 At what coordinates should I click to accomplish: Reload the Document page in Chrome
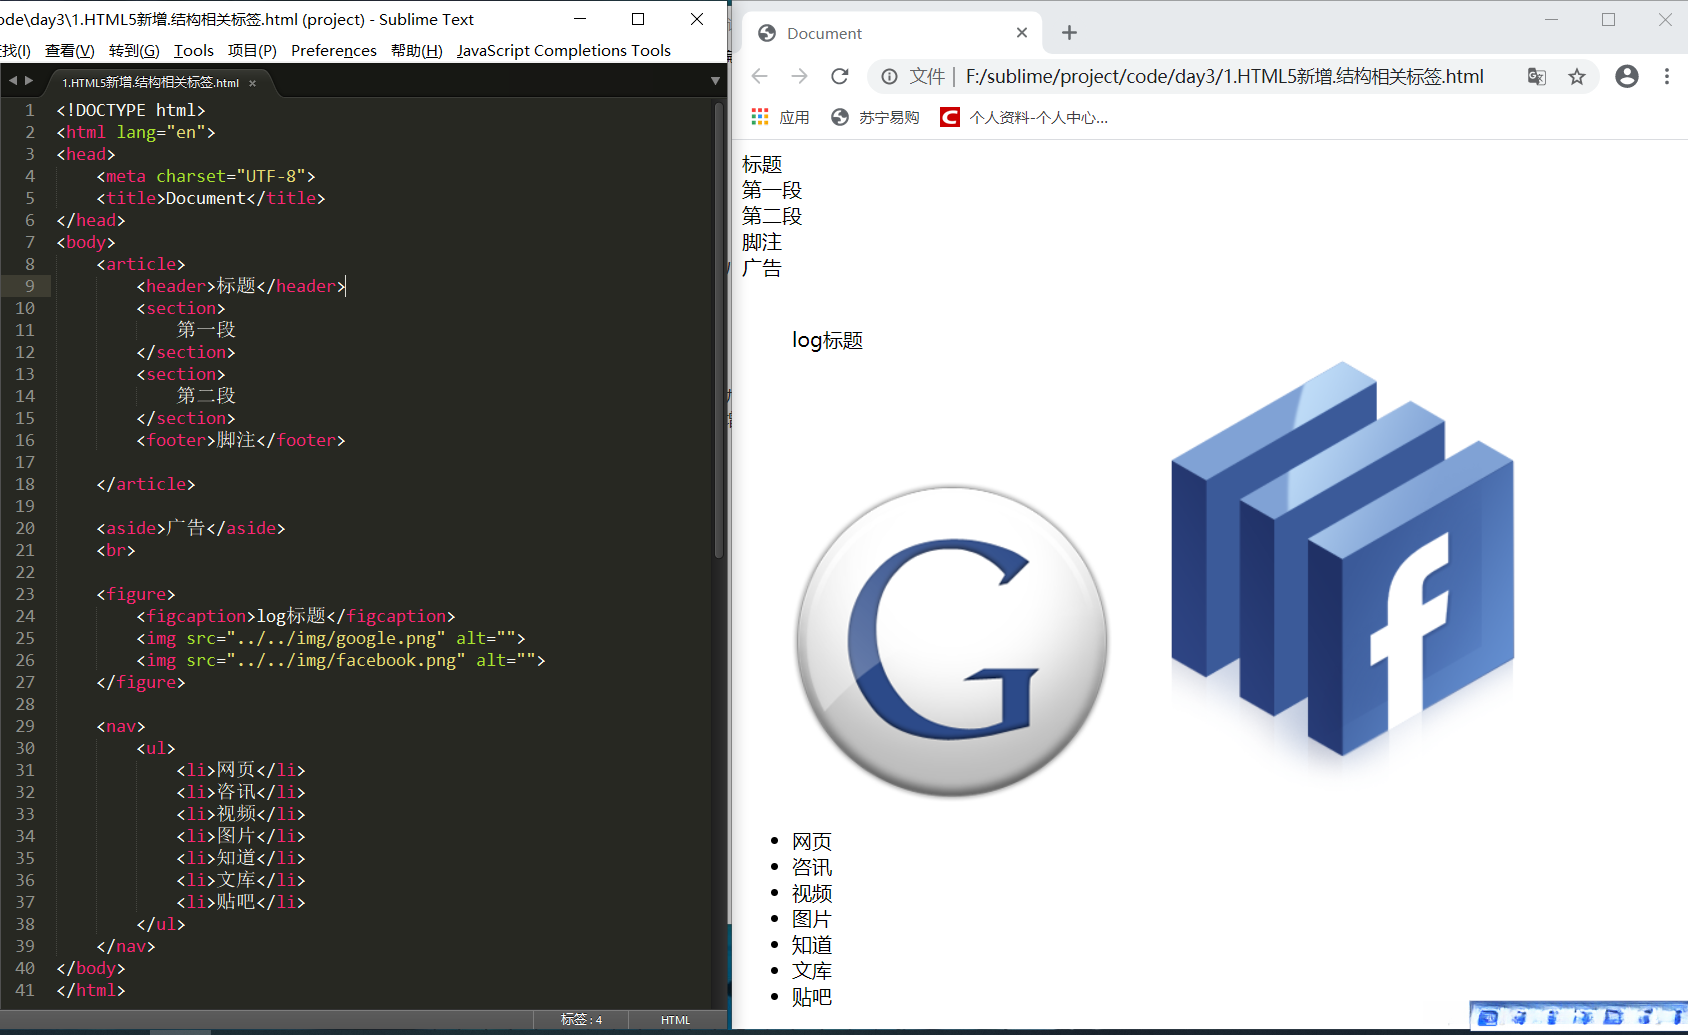click(840, 77)
